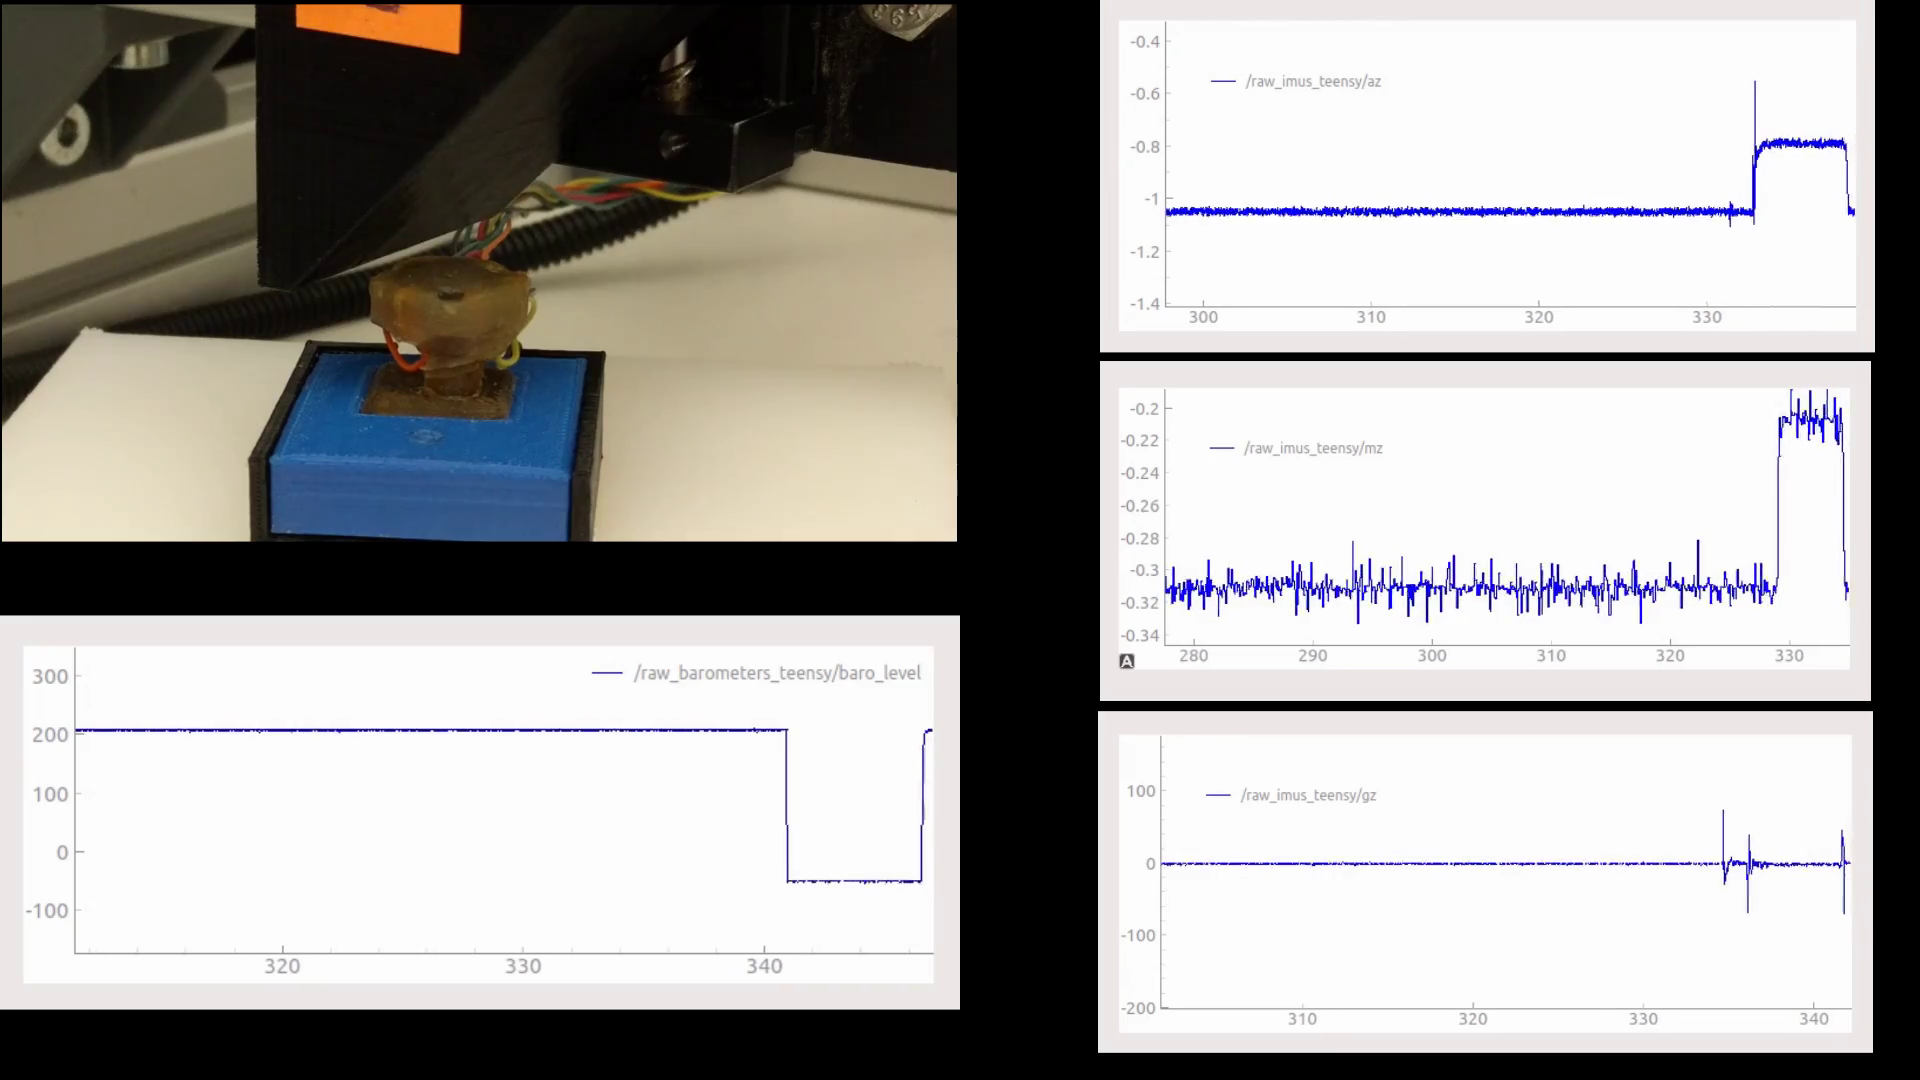
Task: Click the -1.4 y-axis label on az plot
Action: point(1145,304)
